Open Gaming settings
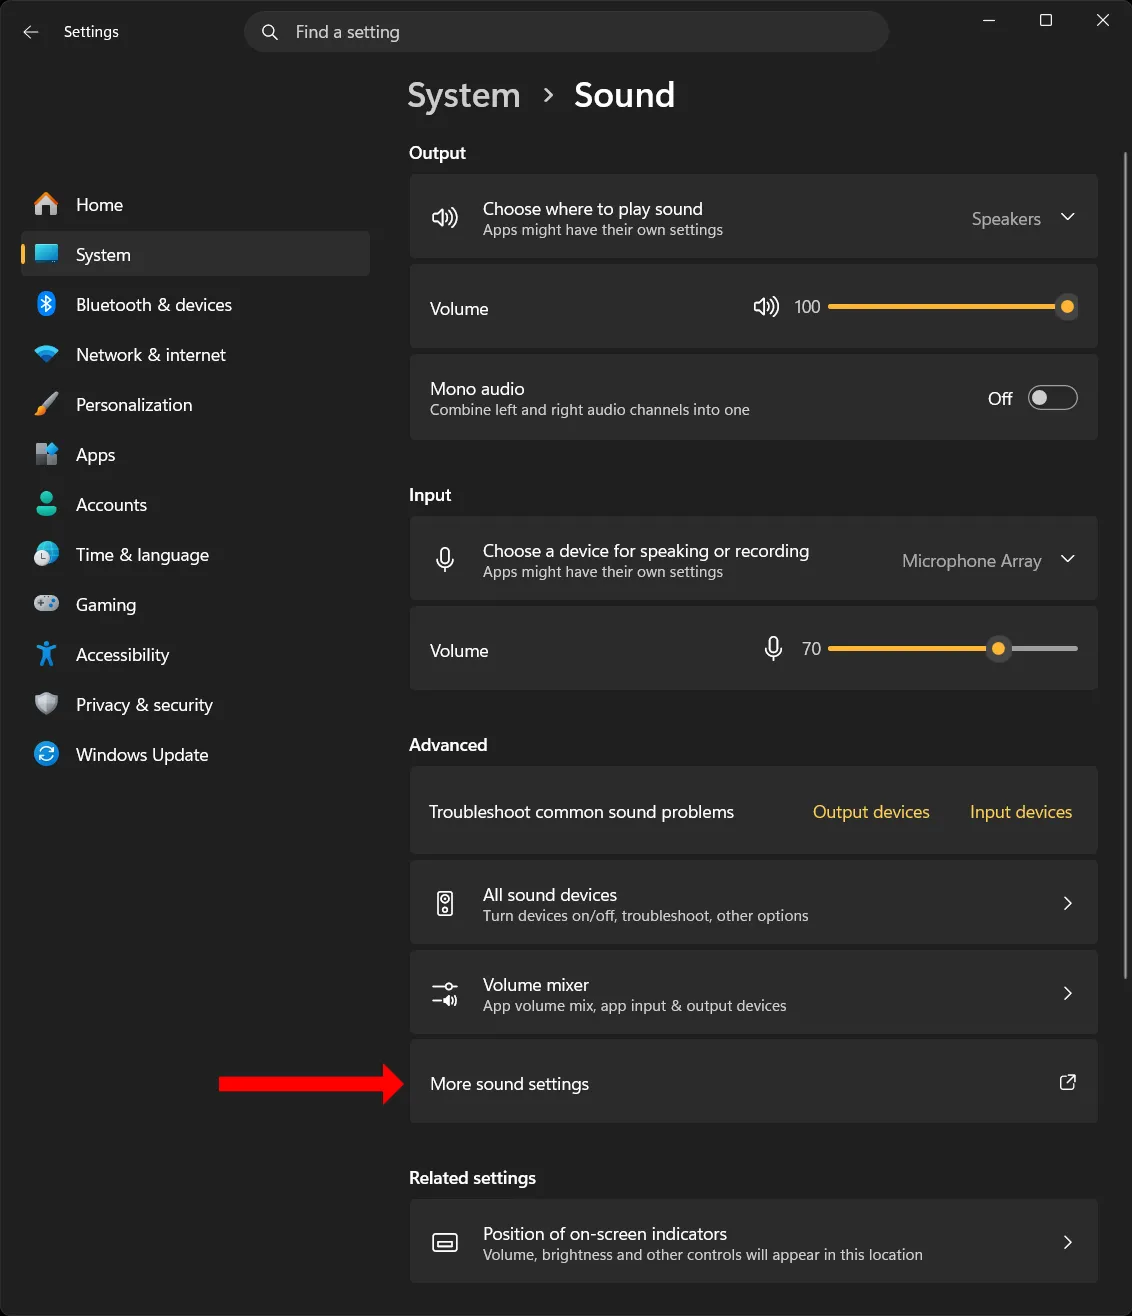 [195, 604]
